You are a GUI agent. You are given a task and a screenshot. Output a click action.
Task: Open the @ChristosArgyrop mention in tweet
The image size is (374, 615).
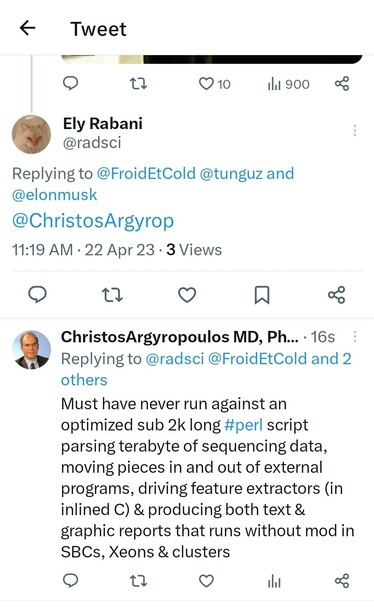tap(93, 220)
